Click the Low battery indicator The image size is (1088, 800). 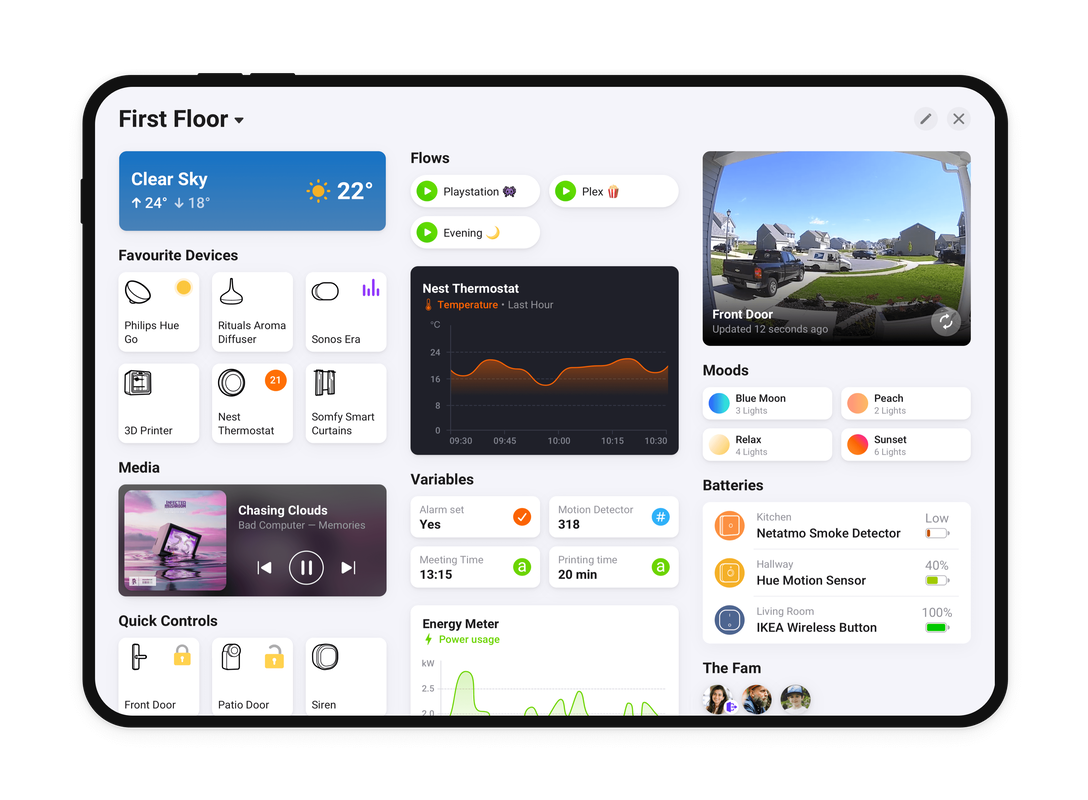click(937, 533)
